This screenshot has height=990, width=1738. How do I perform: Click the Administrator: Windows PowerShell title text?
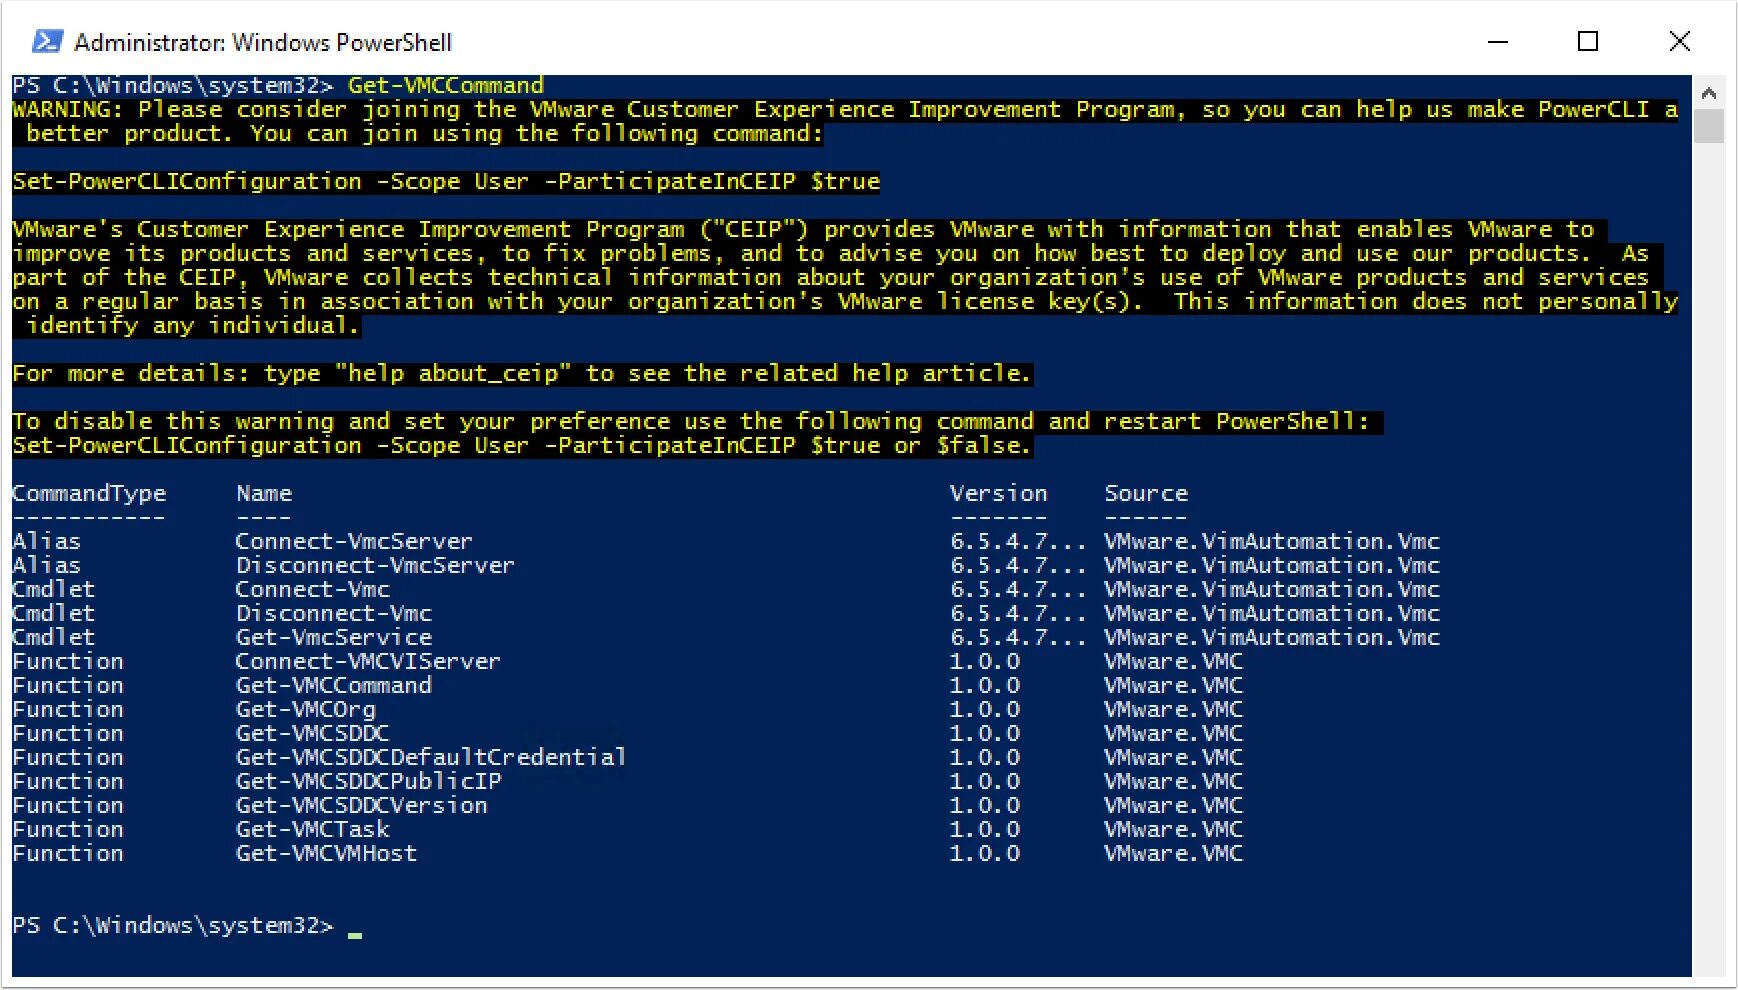click(x=263, y=43)
